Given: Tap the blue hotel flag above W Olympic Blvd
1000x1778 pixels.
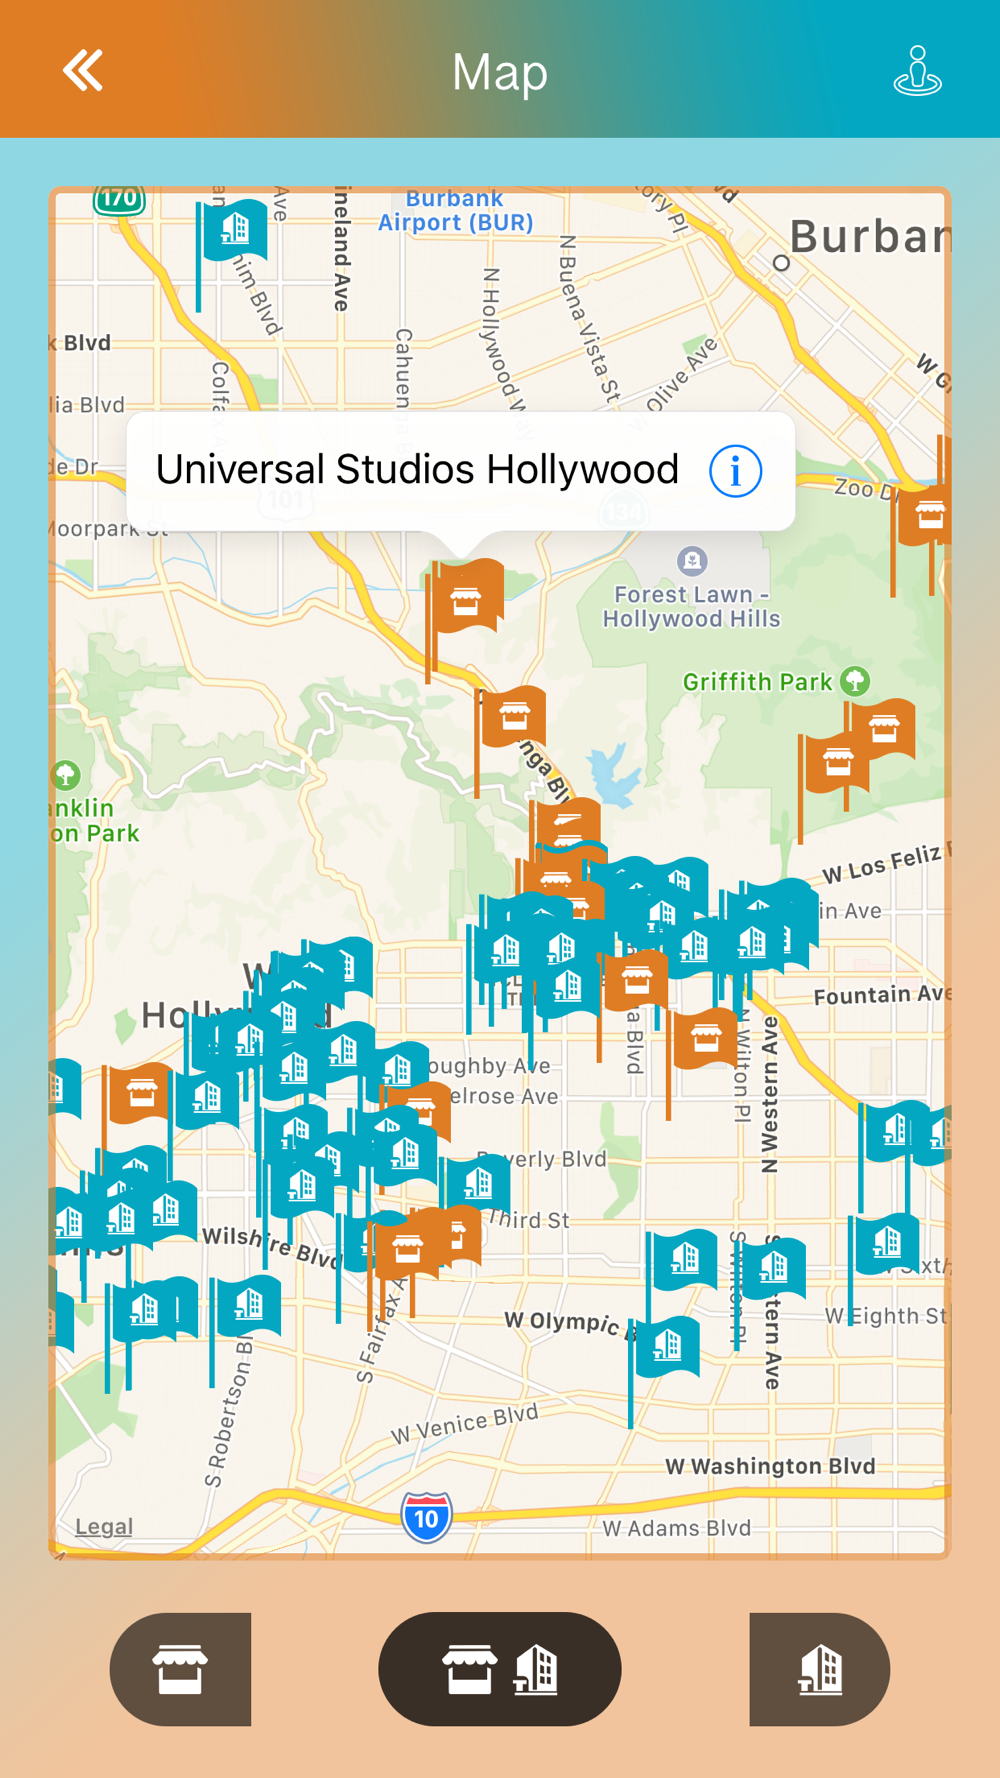Looking at the screenshot, I should 668,1347.
